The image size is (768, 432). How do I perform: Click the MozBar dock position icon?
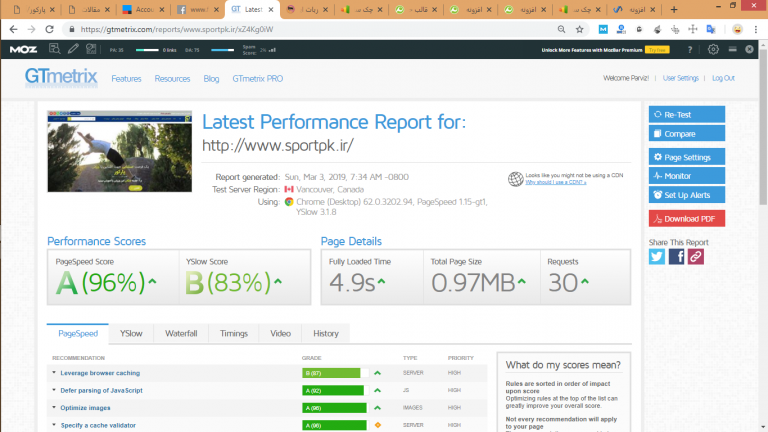(x=732, y=49)
